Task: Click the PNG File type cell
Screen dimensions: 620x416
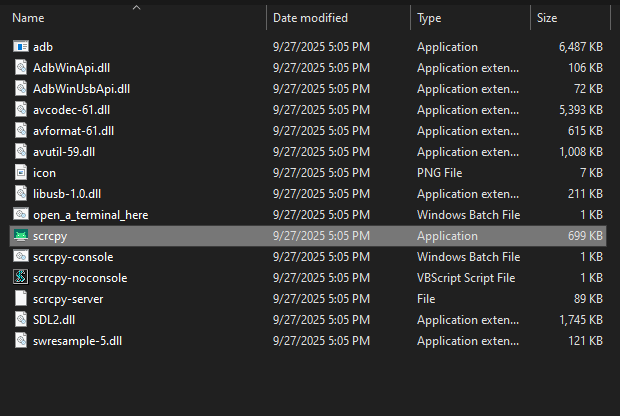Action: pyautogui.click(x=439, y=173)
